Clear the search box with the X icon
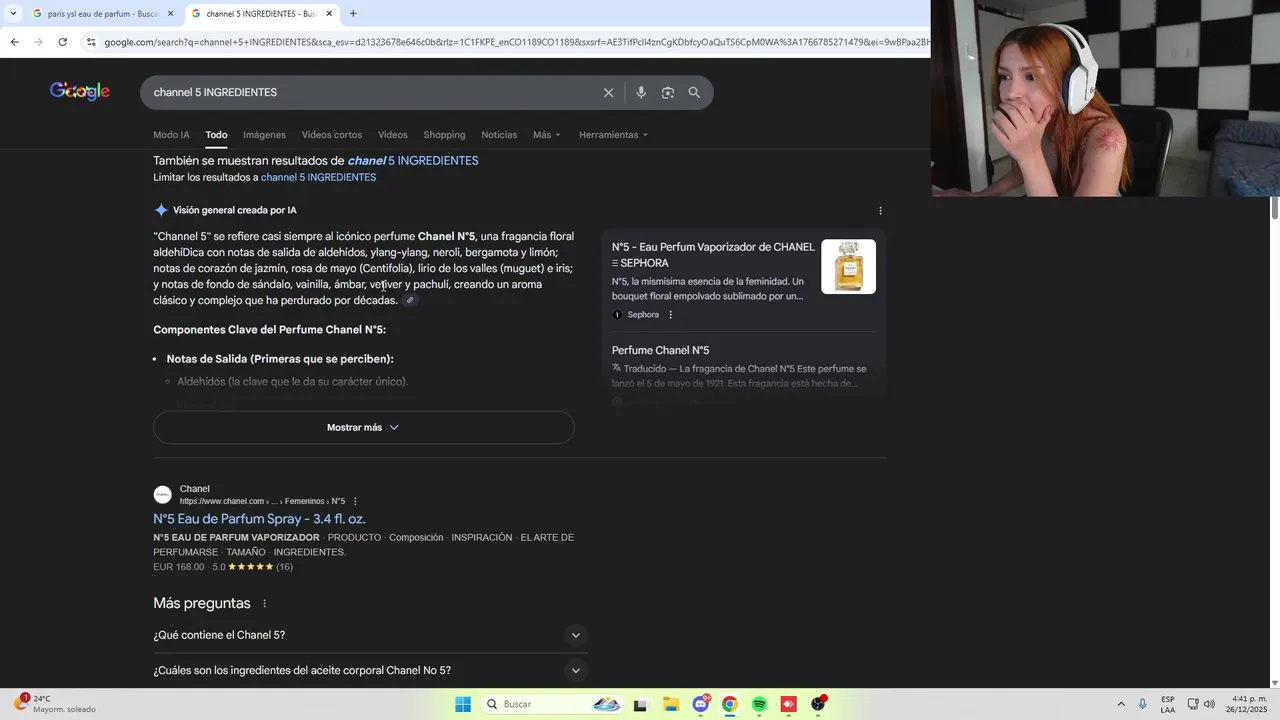The image size is (1280, 720). click(608, 92)
